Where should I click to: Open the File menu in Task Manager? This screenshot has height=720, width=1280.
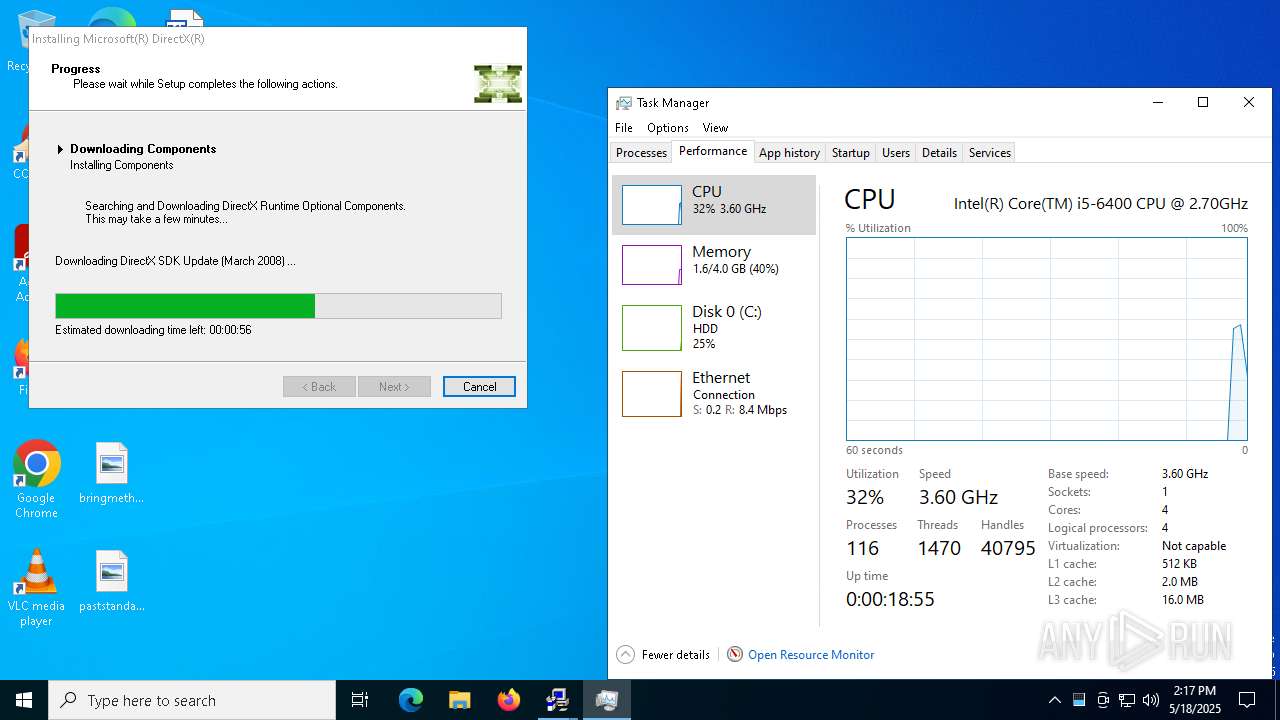(624, 128)
